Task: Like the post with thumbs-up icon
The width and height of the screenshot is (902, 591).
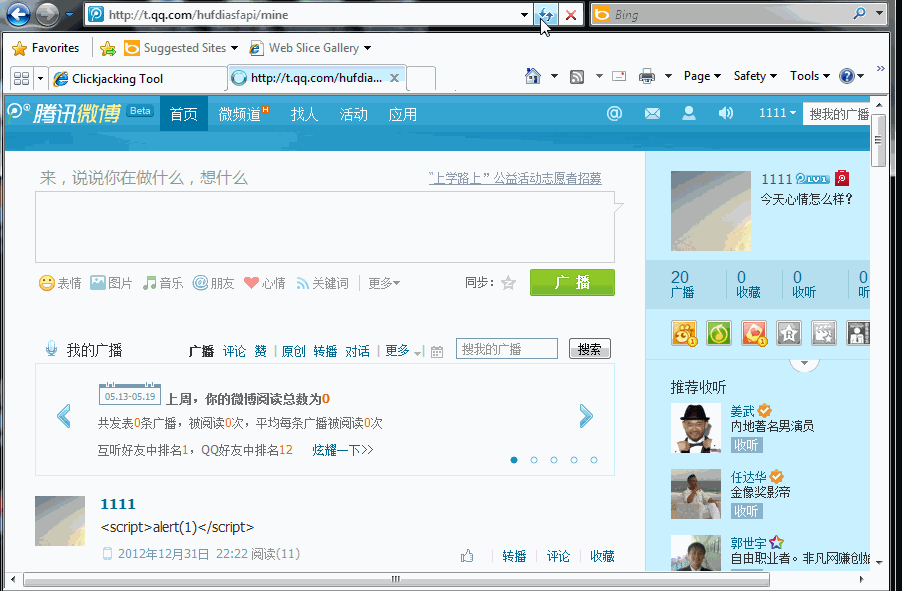Action: pyautogui.click(x=467, y=556)
